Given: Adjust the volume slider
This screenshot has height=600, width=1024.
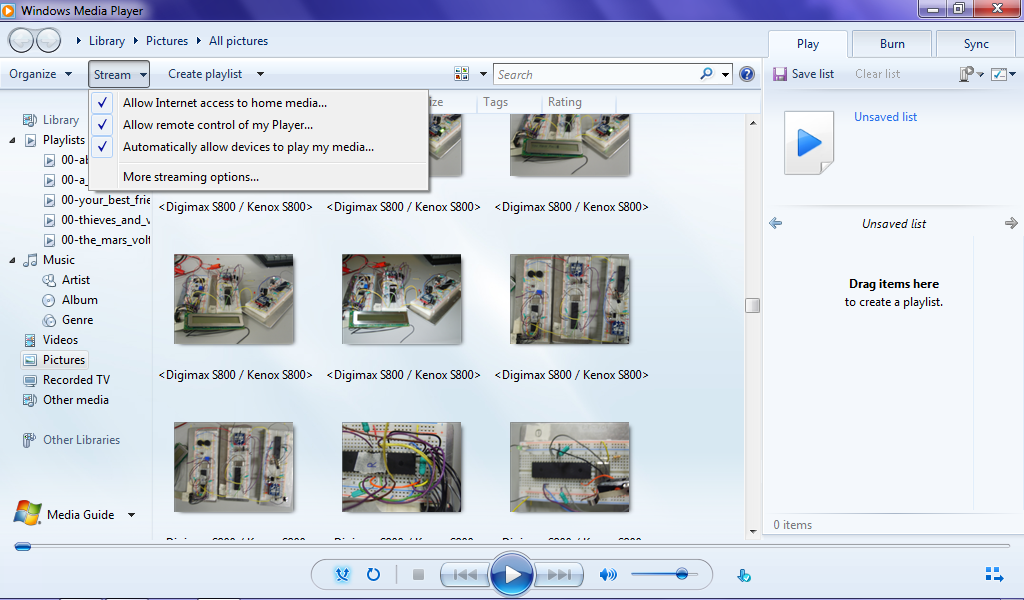Looking at the screenshot, I should click(681, 574).
